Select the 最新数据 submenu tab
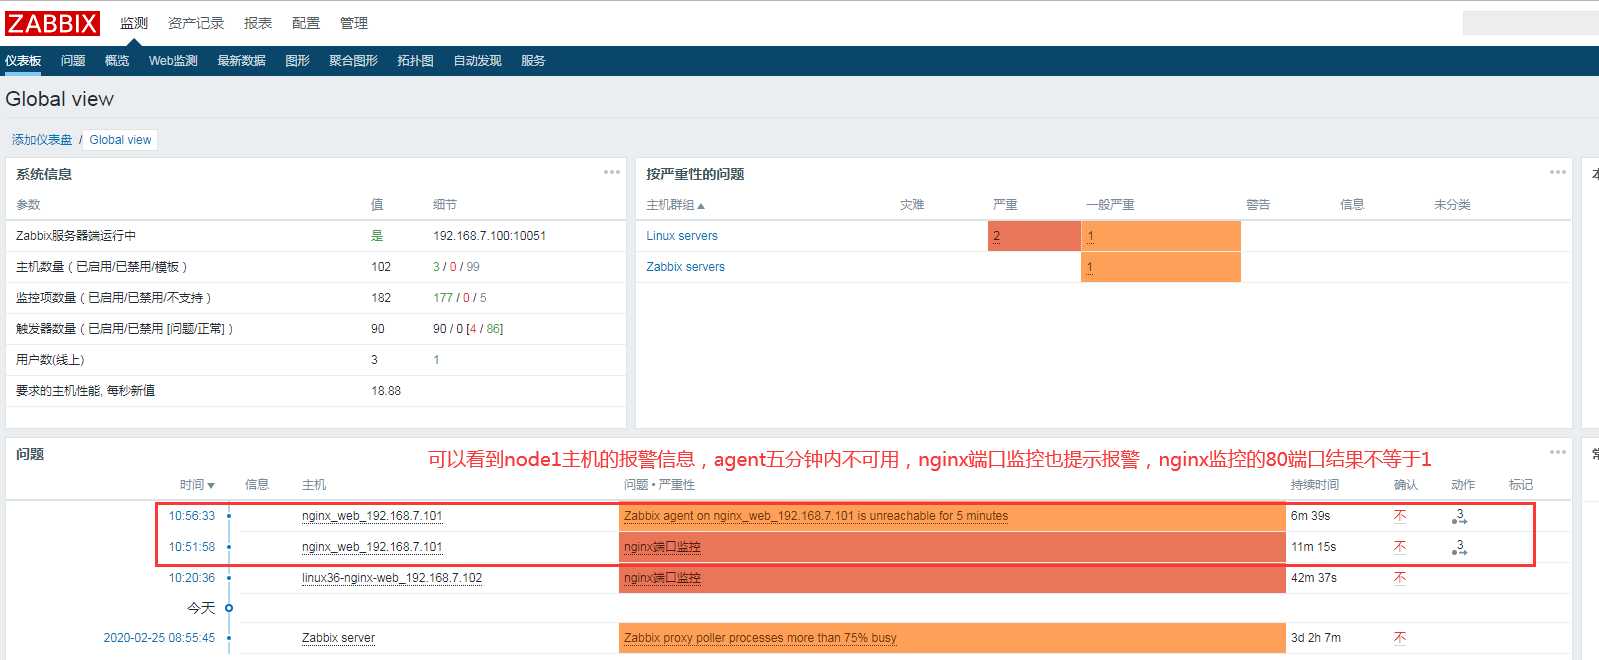The width and height of the screenshot is (1599, 660). (x=241, y=61)
